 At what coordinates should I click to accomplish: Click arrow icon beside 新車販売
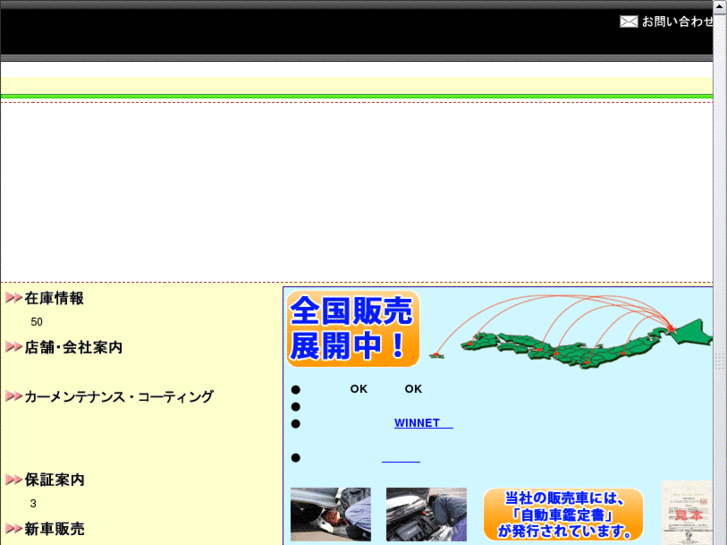click(x=14, y=529)
